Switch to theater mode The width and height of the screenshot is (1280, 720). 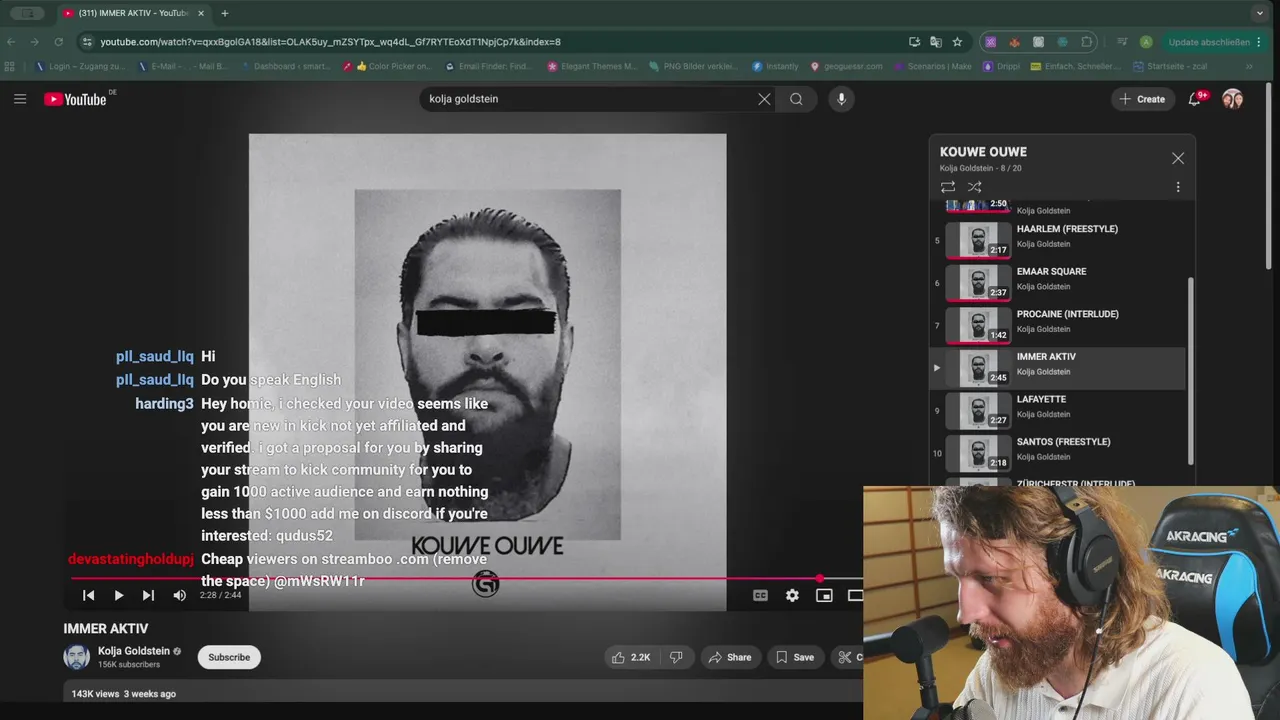[x=855, y=595]
